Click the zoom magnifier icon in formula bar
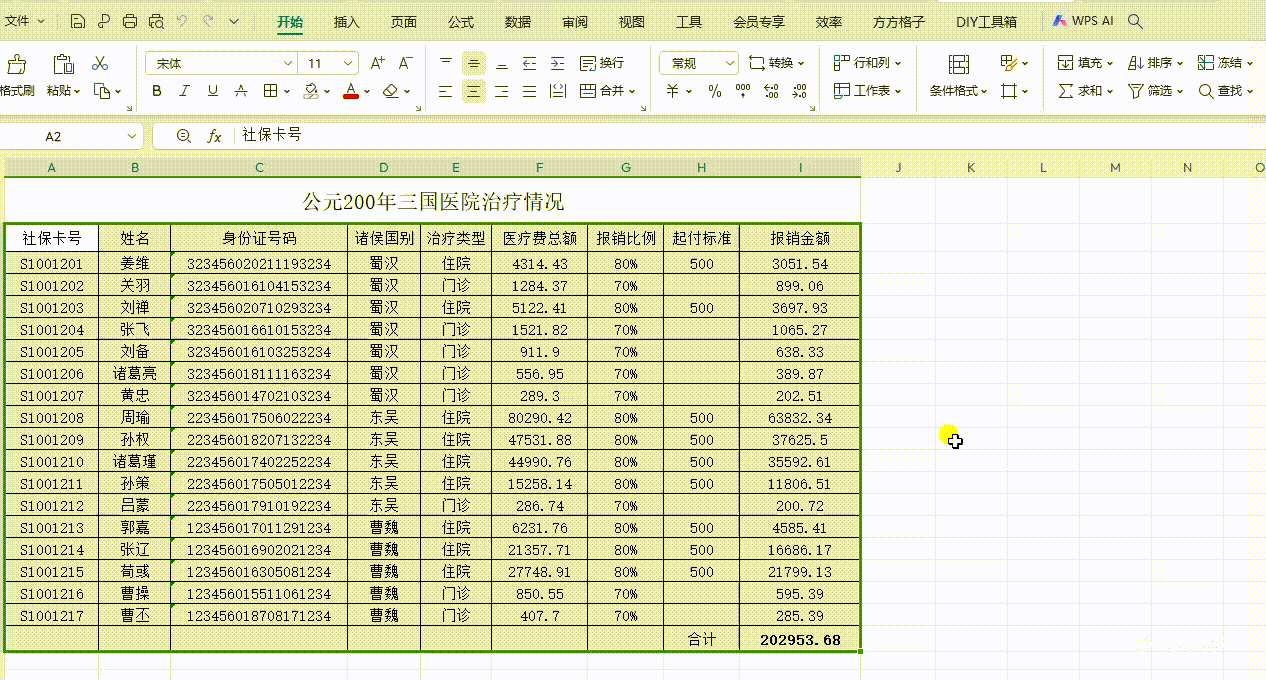 point(183,135)
